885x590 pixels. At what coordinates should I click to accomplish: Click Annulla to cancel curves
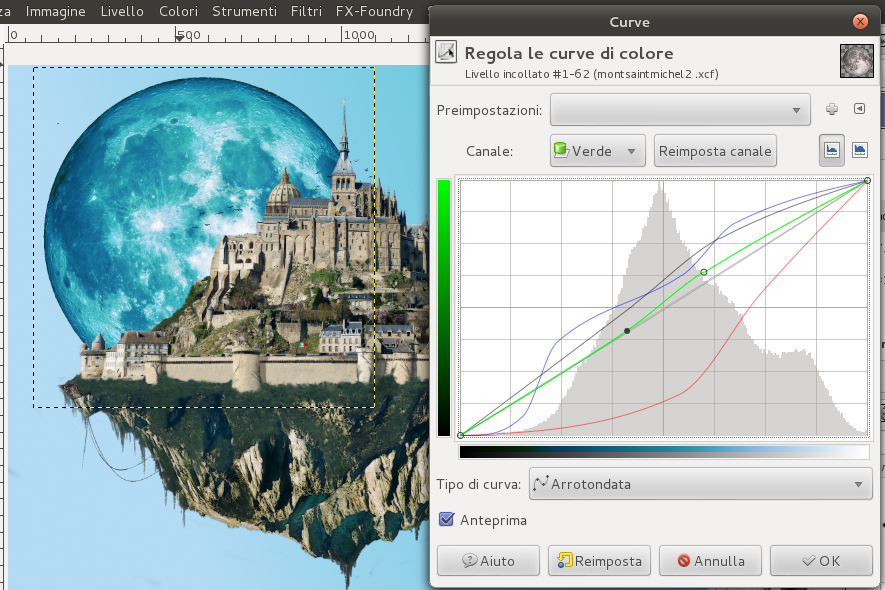tap(710, 561)
